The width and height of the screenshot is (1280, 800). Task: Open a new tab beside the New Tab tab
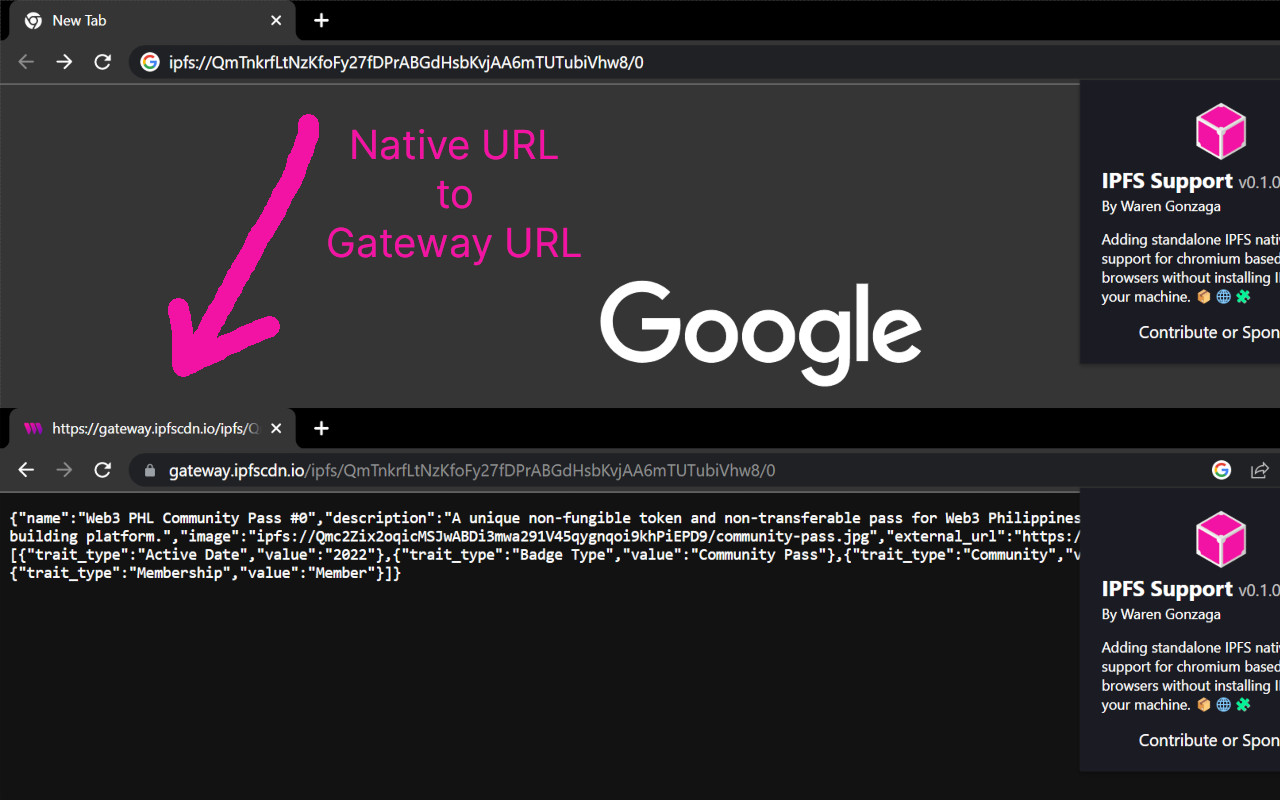point(321,20)
